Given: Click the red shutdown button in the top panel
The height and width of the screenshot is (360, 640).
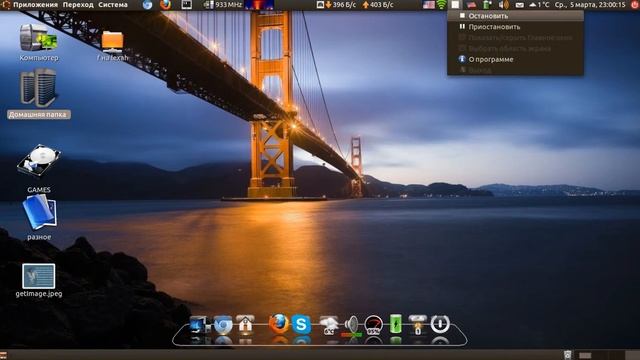Looking at the screenshot, I should [635, 5].
